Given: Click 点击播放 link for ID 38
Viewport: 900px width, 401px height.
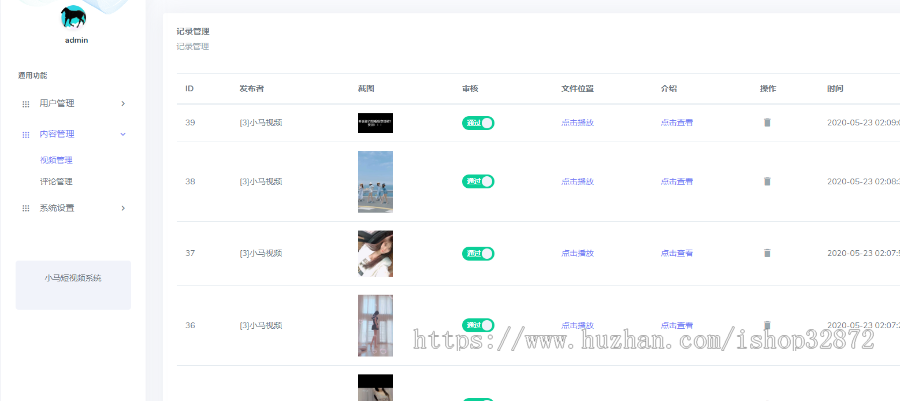Looking at the screenshot, I should [x=577, y=181].
